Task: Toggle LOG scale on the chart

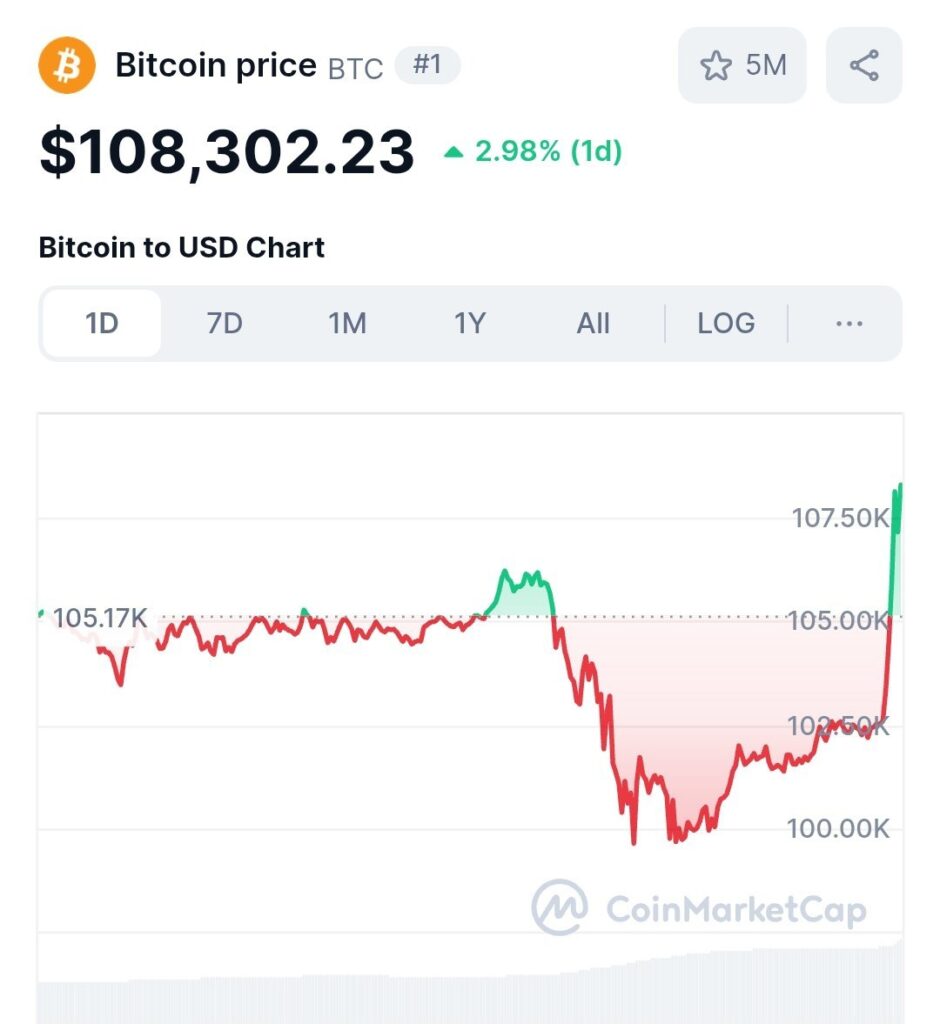Action: tap(726, 323)
